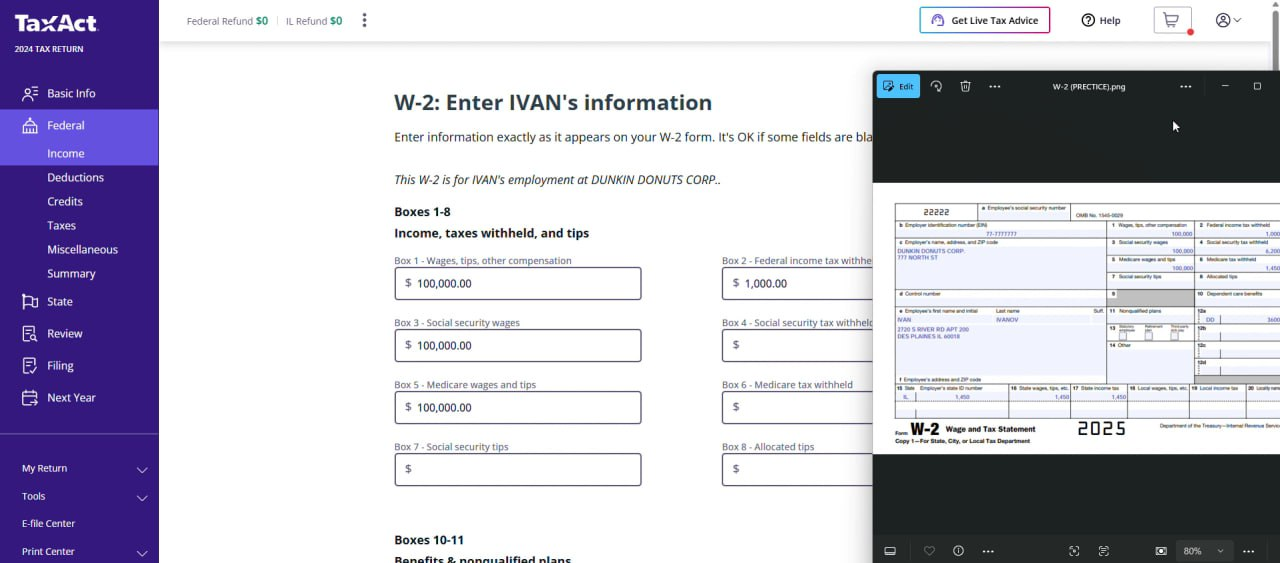Viewport: 1280px width, 563px height.
Task: Click the Box 1 wages input field
Action: (518, 283)
